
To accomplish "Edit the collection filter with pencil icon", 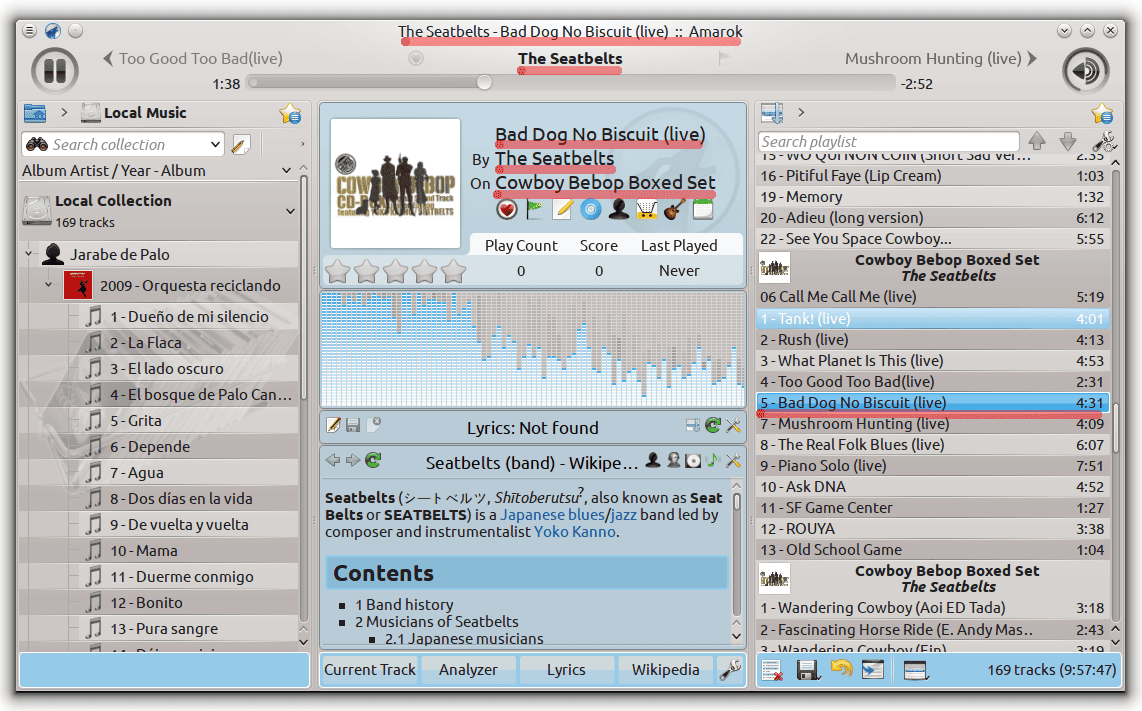I will pyautogui.click(x=240, y=144).
